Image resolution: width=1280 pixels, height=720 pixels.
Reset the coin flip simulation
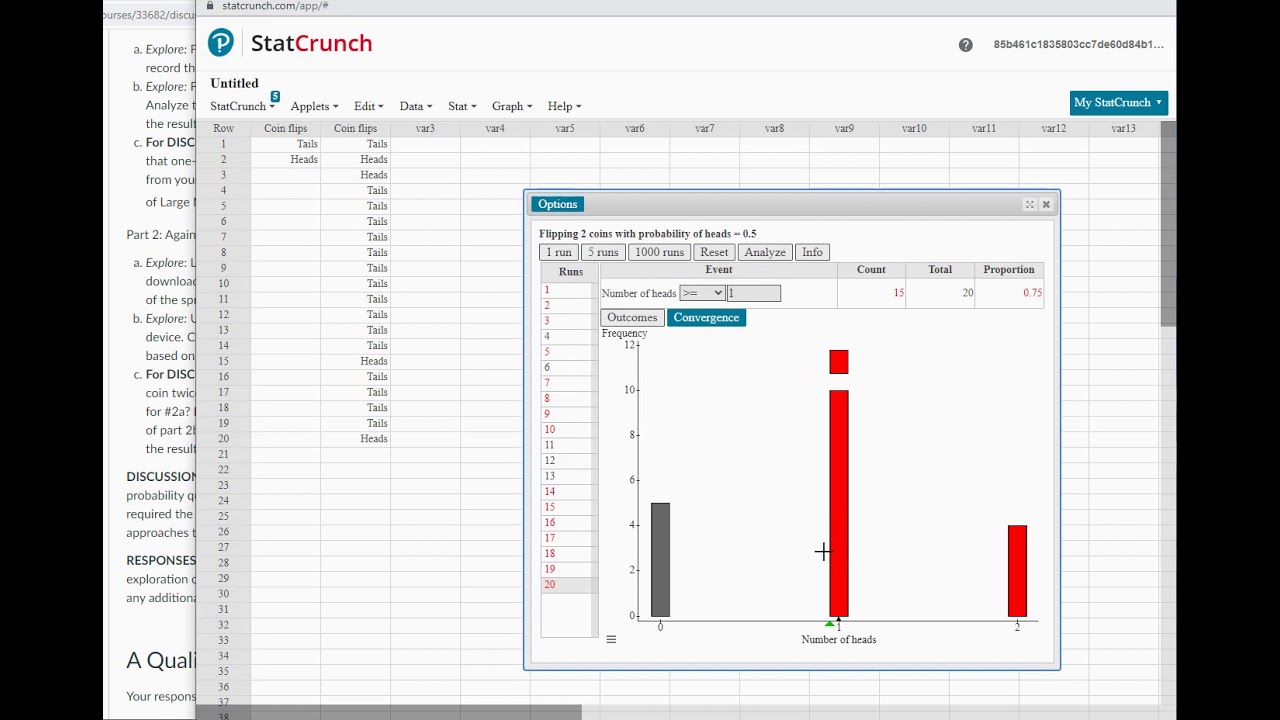tap(714, 252)
